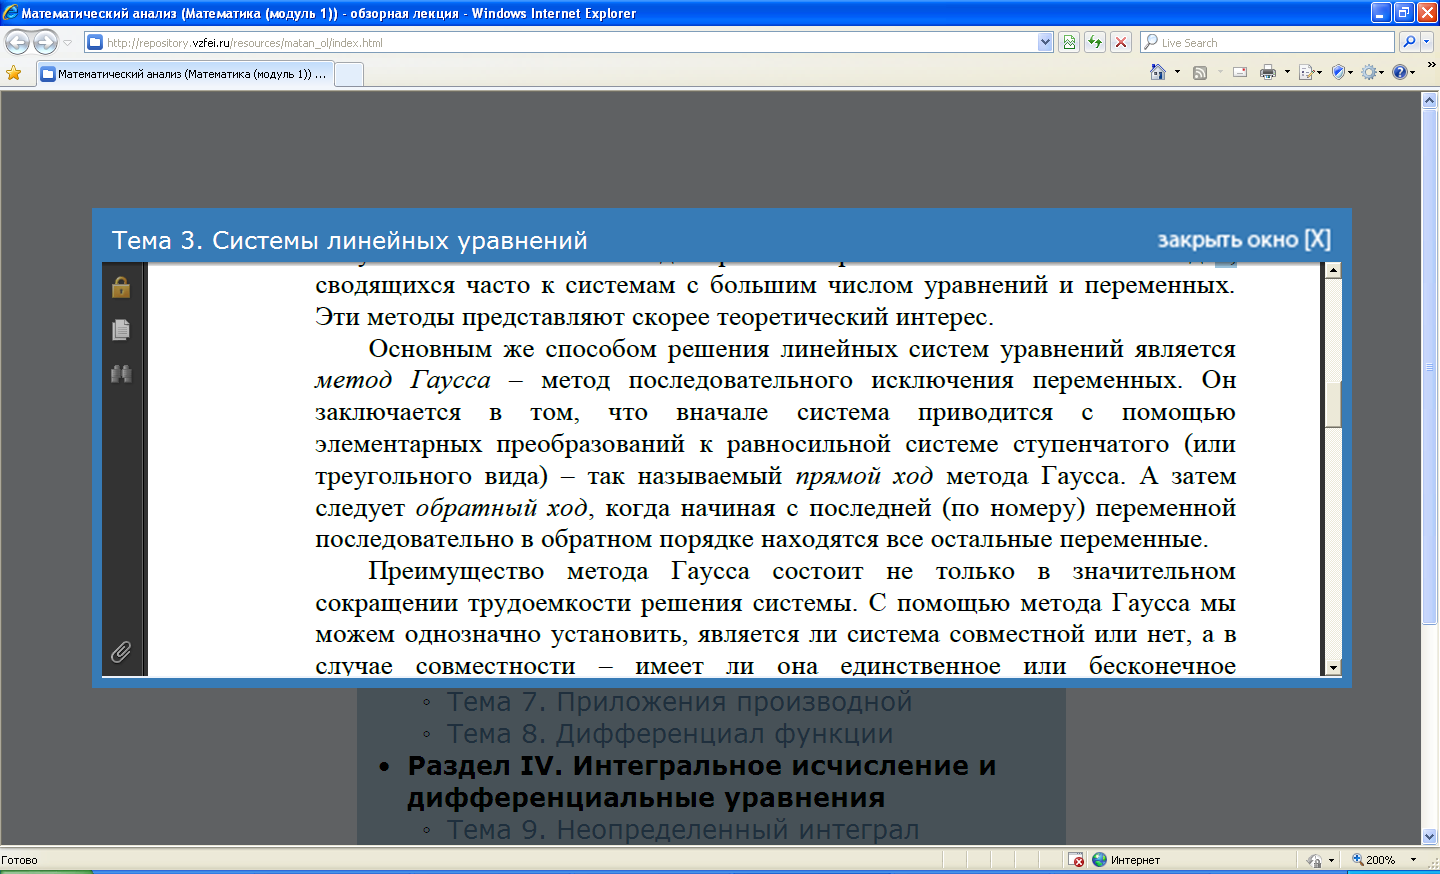Open the recent pages dropdown arrow

pyautogui.click(x=68, y=43)
